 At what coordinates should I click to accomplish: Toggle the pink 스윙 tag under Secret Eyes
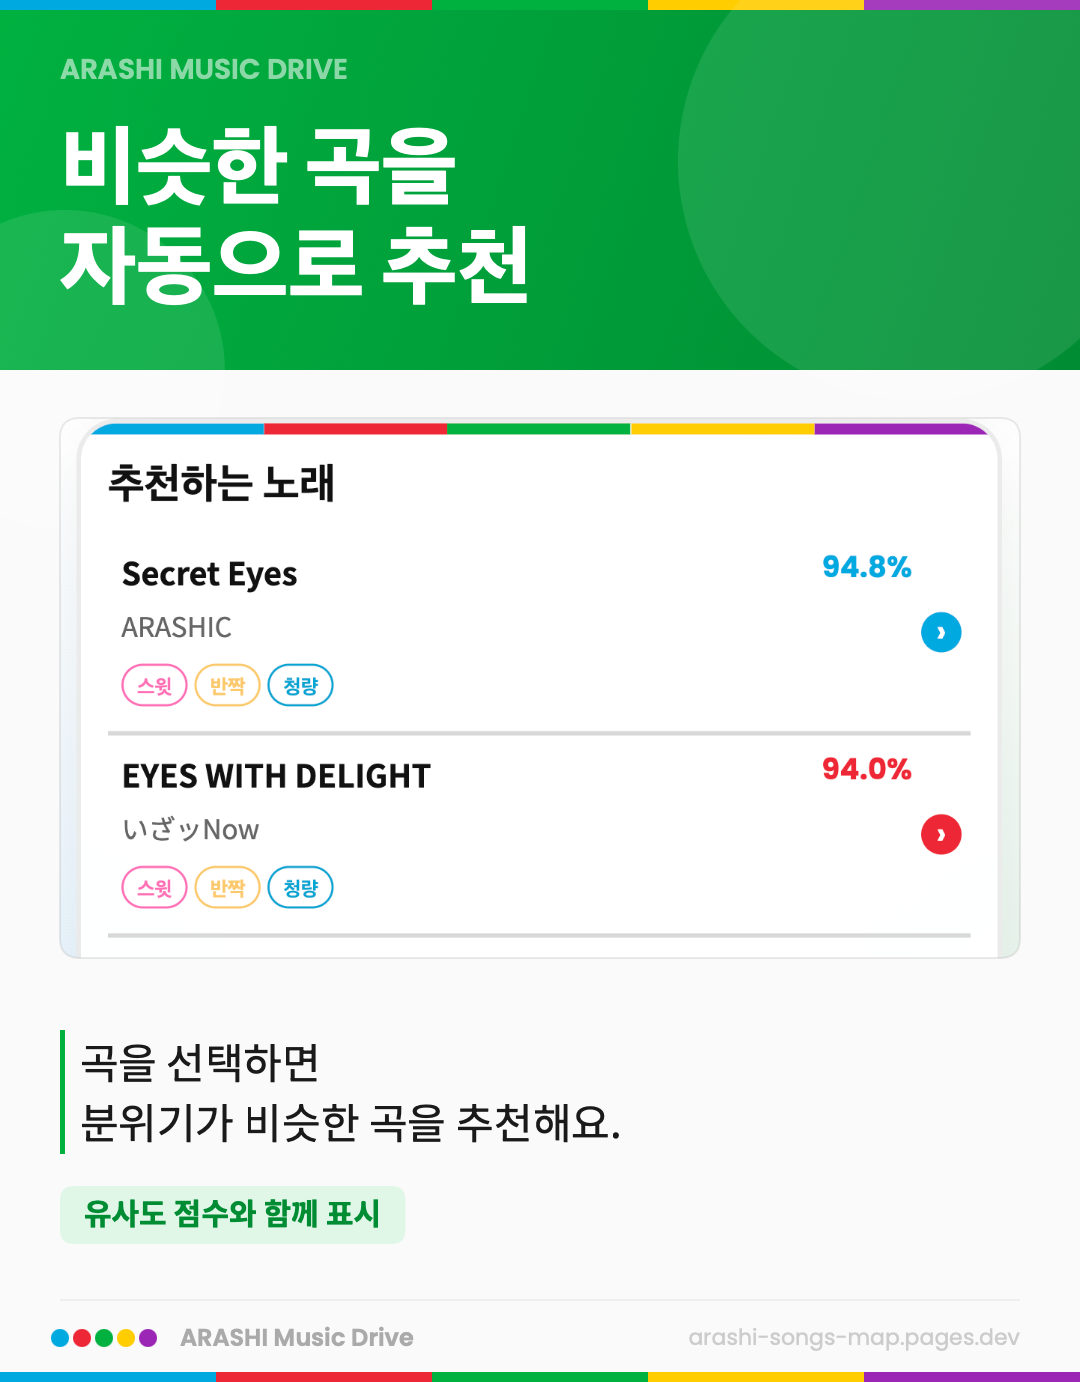click(154, 686)
